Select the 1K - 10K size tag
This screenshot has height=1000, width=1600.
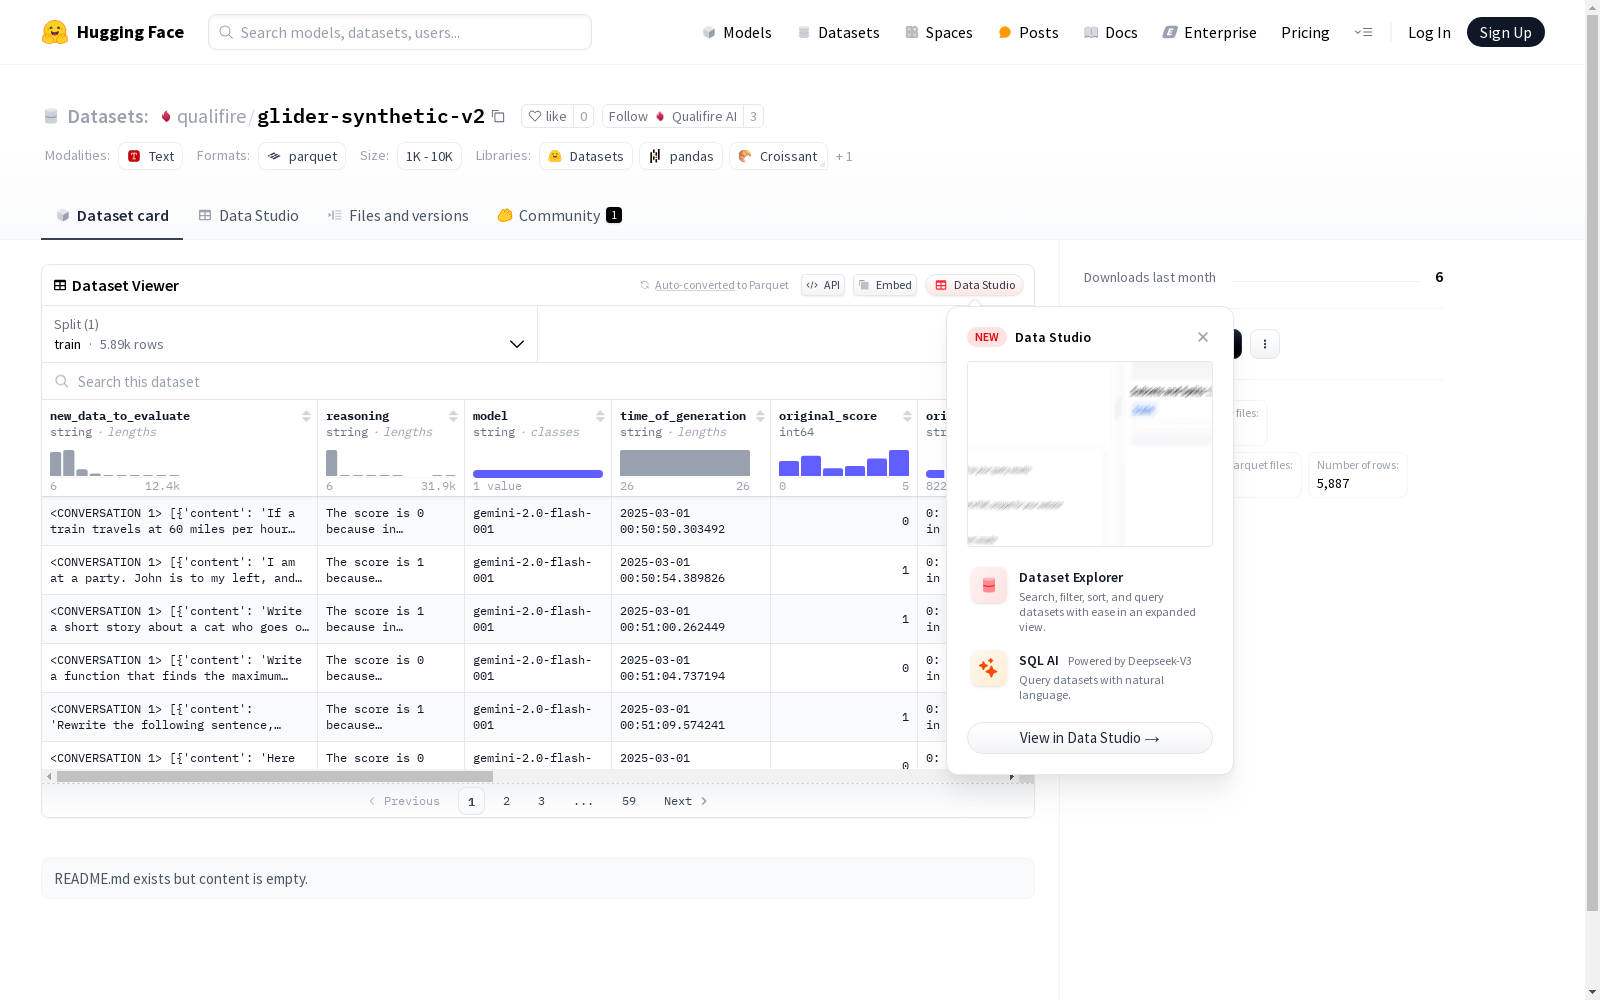coord(429,156)
